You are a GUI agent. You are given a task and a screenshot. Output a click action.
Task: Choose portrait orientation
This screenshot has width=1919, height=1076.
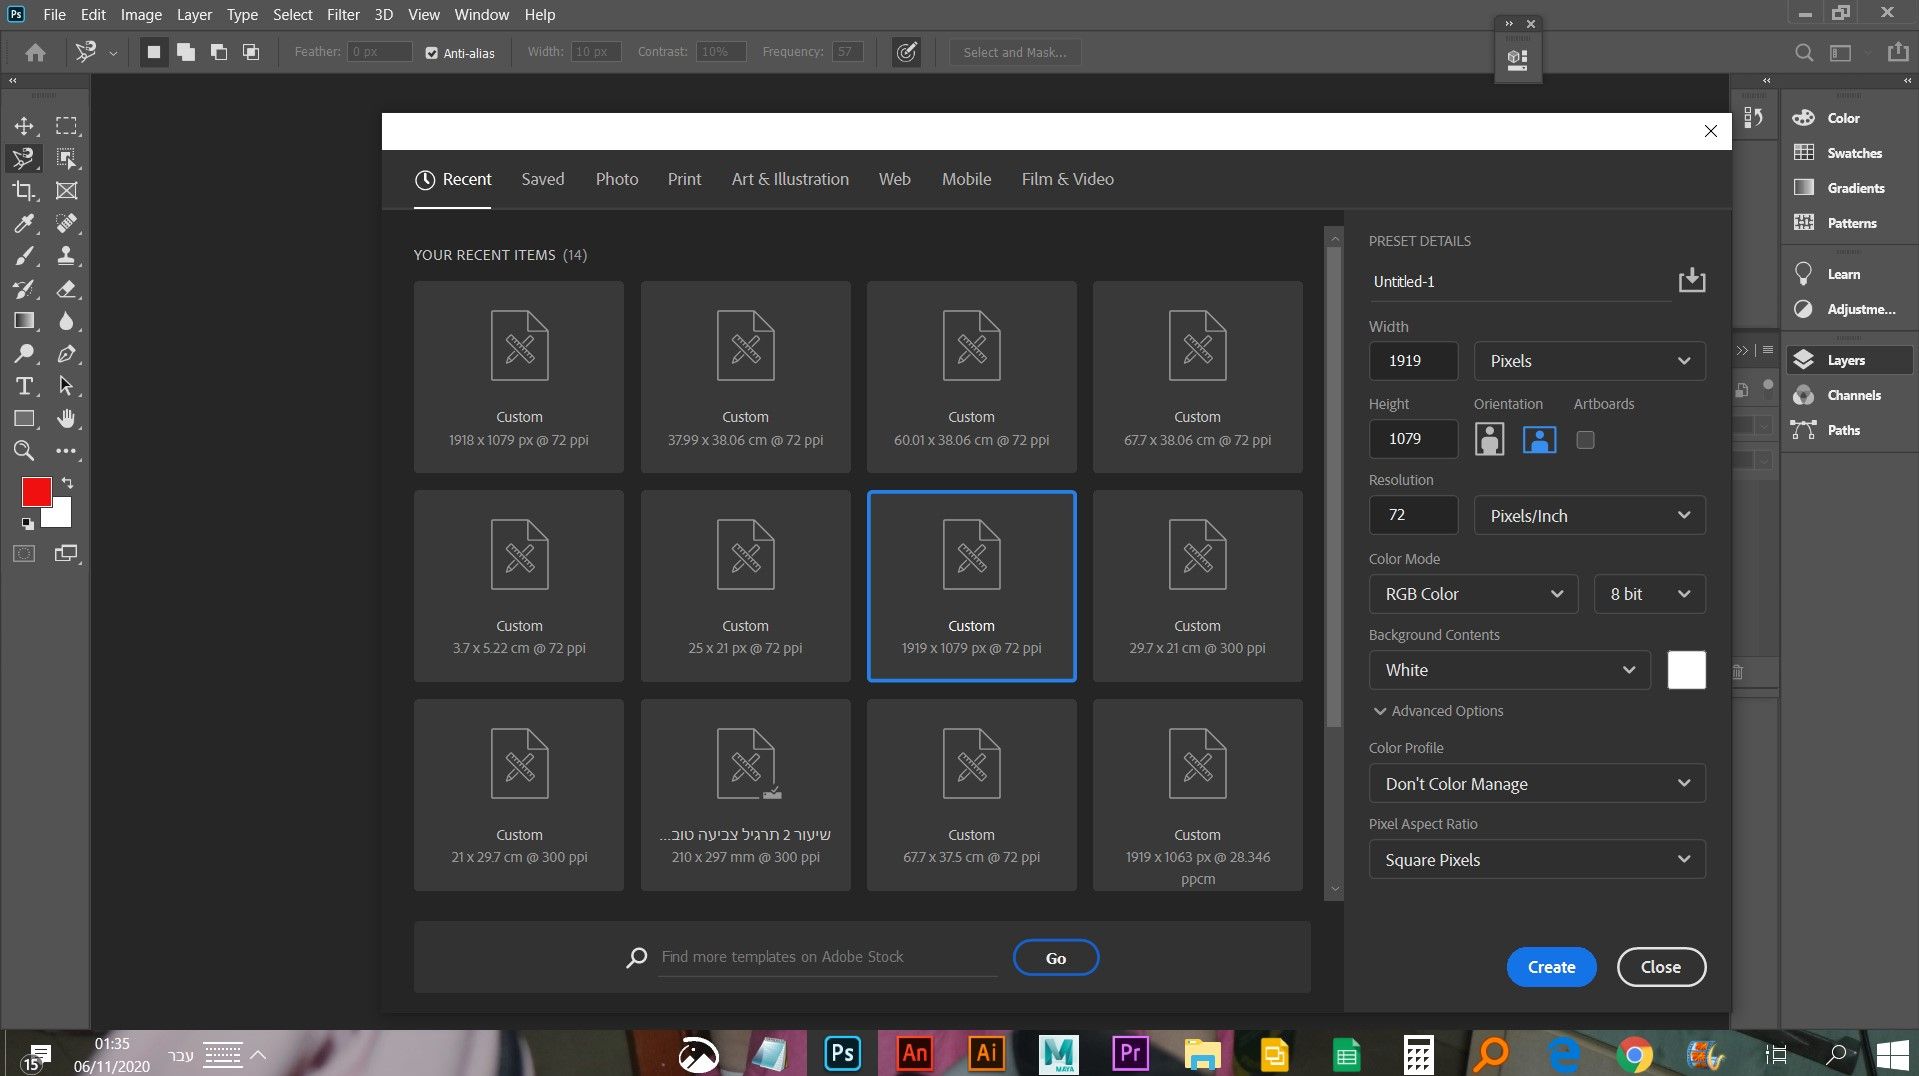tap(1489, 440)
